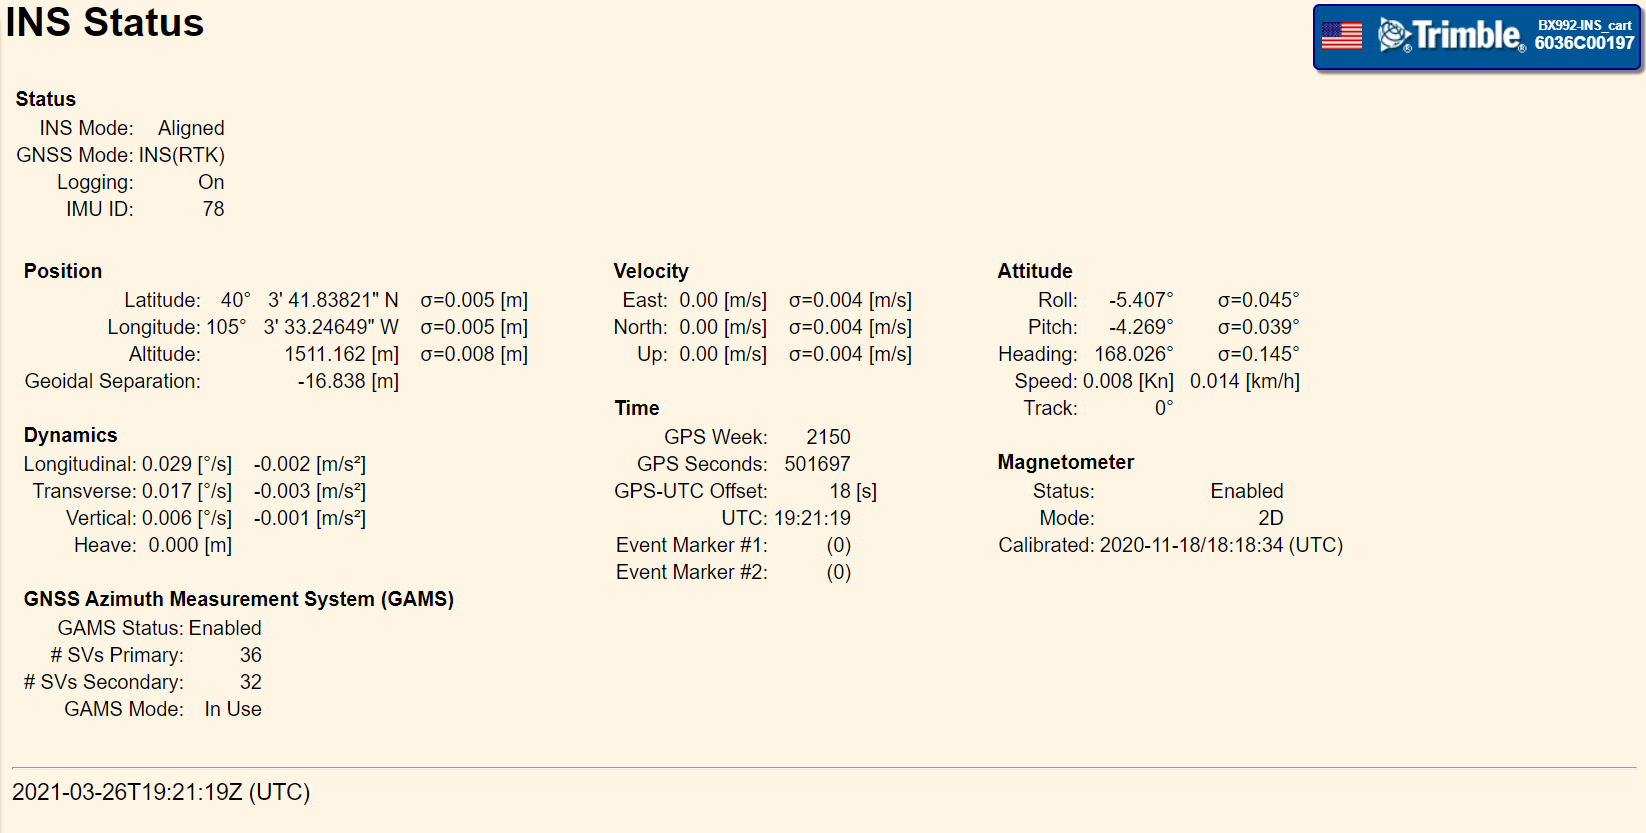Click the GPS Week 2150 value
Viewport: 1646px width, 833px height.
[x=828, y=437]
